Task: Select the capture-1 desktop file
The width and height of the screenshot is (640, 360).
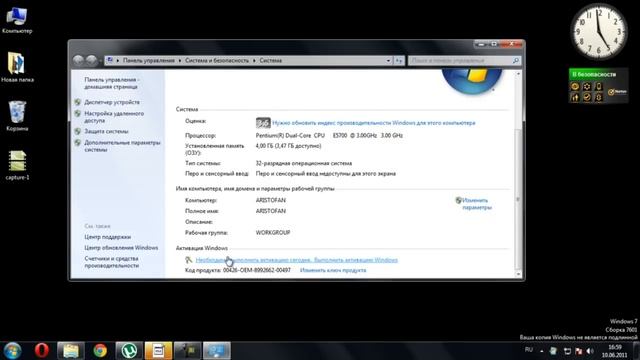Action: 17,165
